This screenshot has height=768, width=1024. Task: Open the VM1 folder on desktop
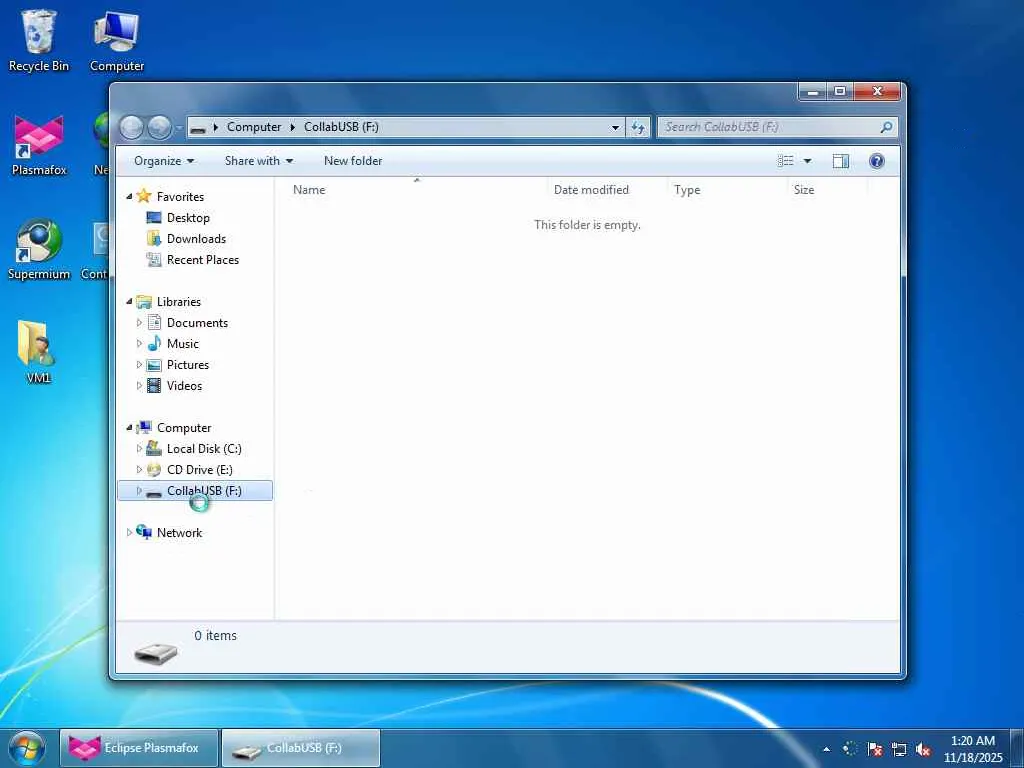pos(37,351)
